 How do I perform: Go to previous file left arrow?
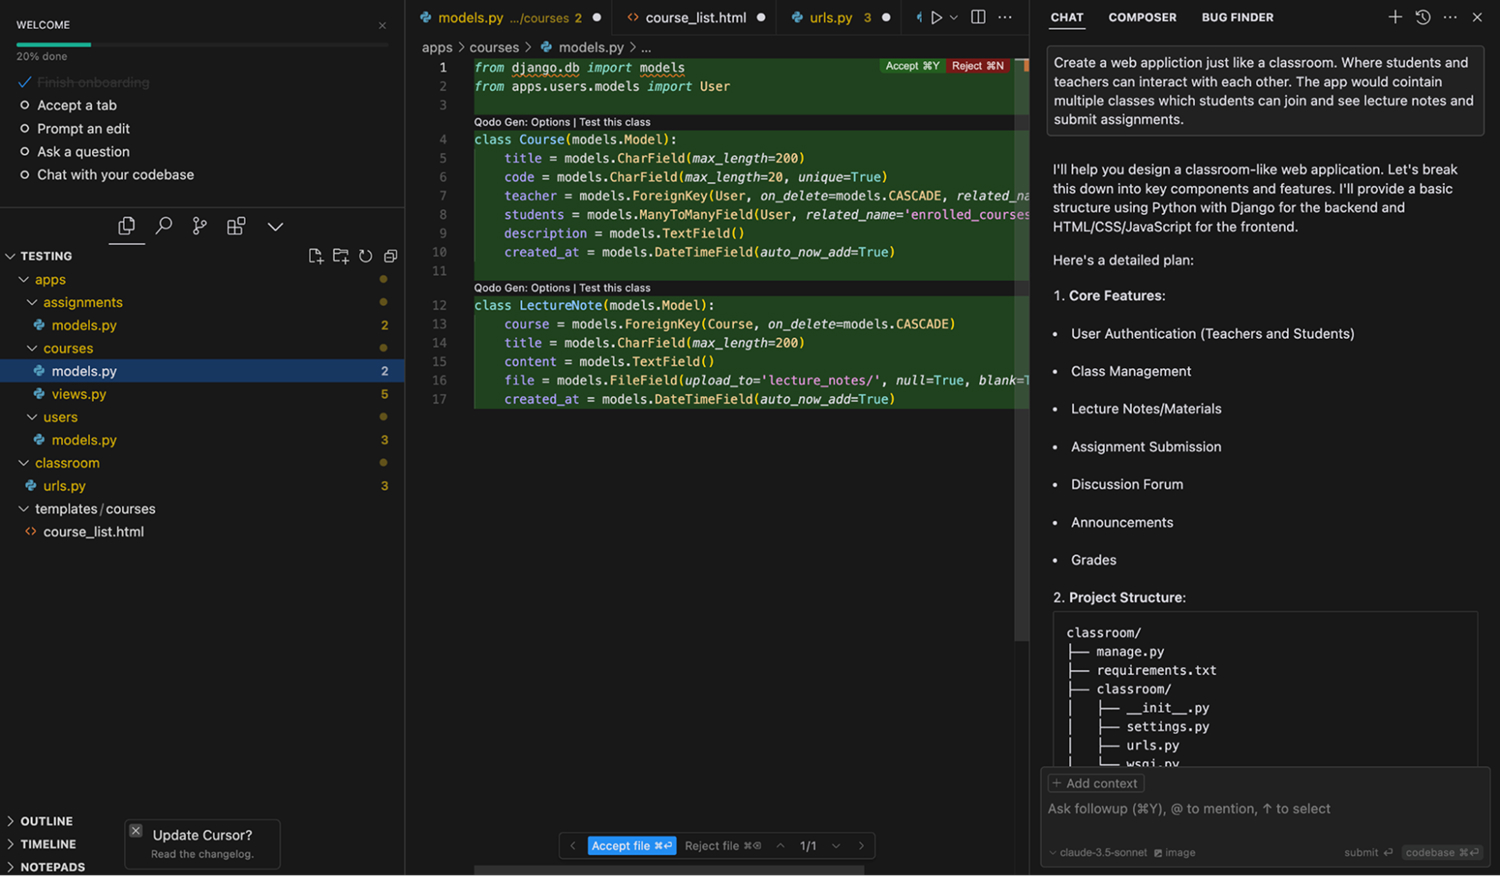[572, 846]
